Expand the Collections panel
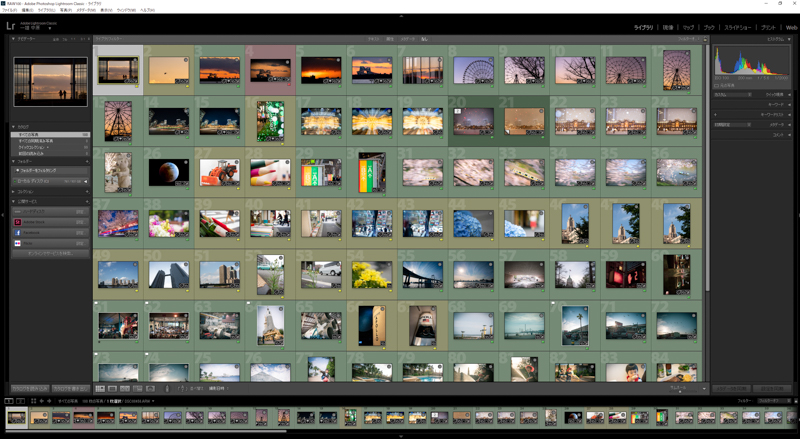 point(13,192)
